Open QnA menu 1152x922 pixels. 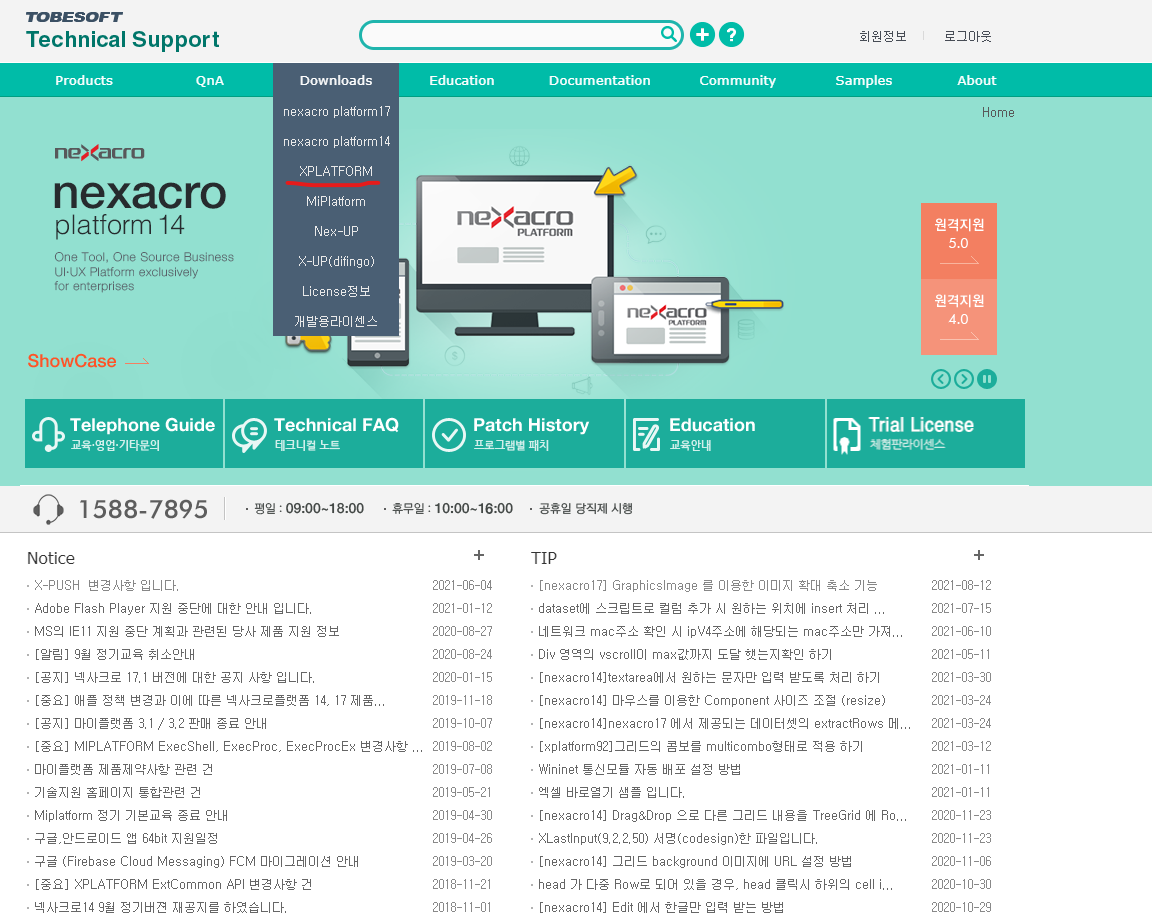coord(209,80)
